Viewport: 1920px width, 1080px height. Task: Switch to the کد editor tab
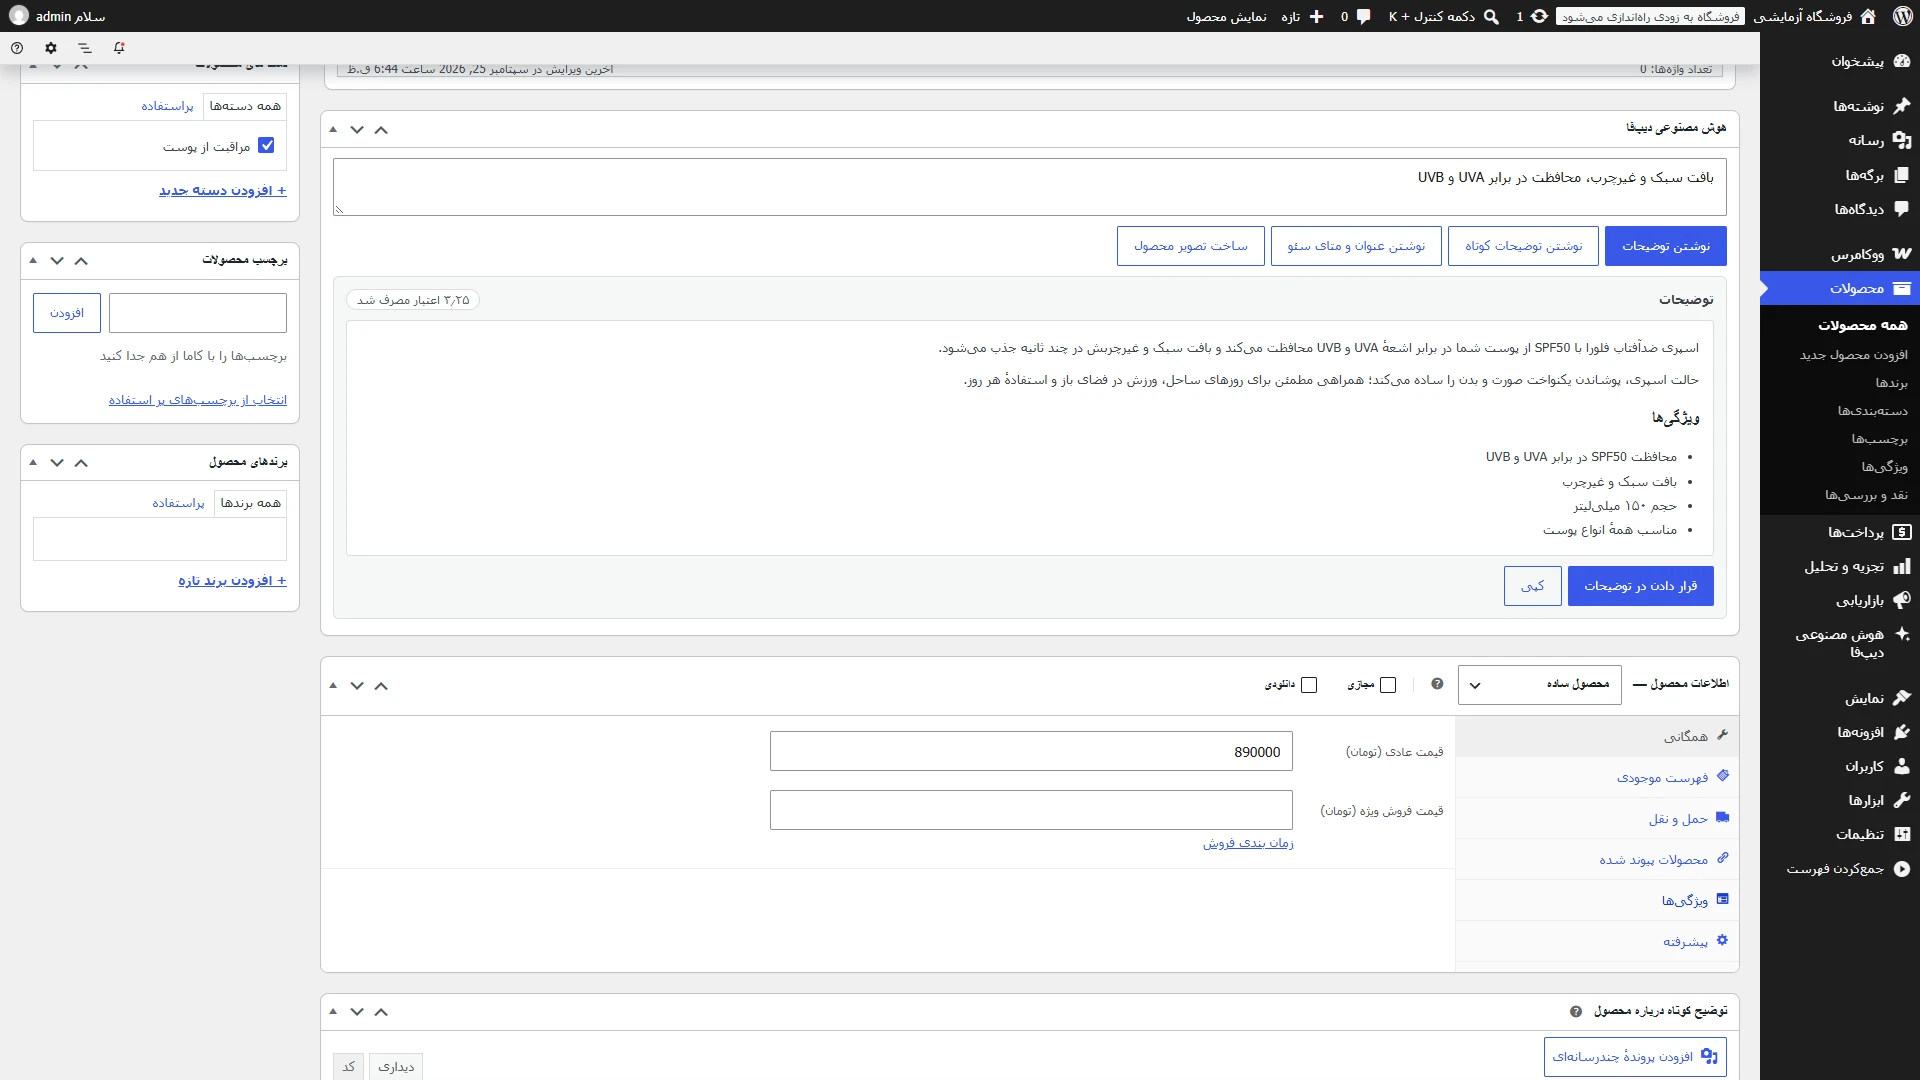(x=348, y=1066)
